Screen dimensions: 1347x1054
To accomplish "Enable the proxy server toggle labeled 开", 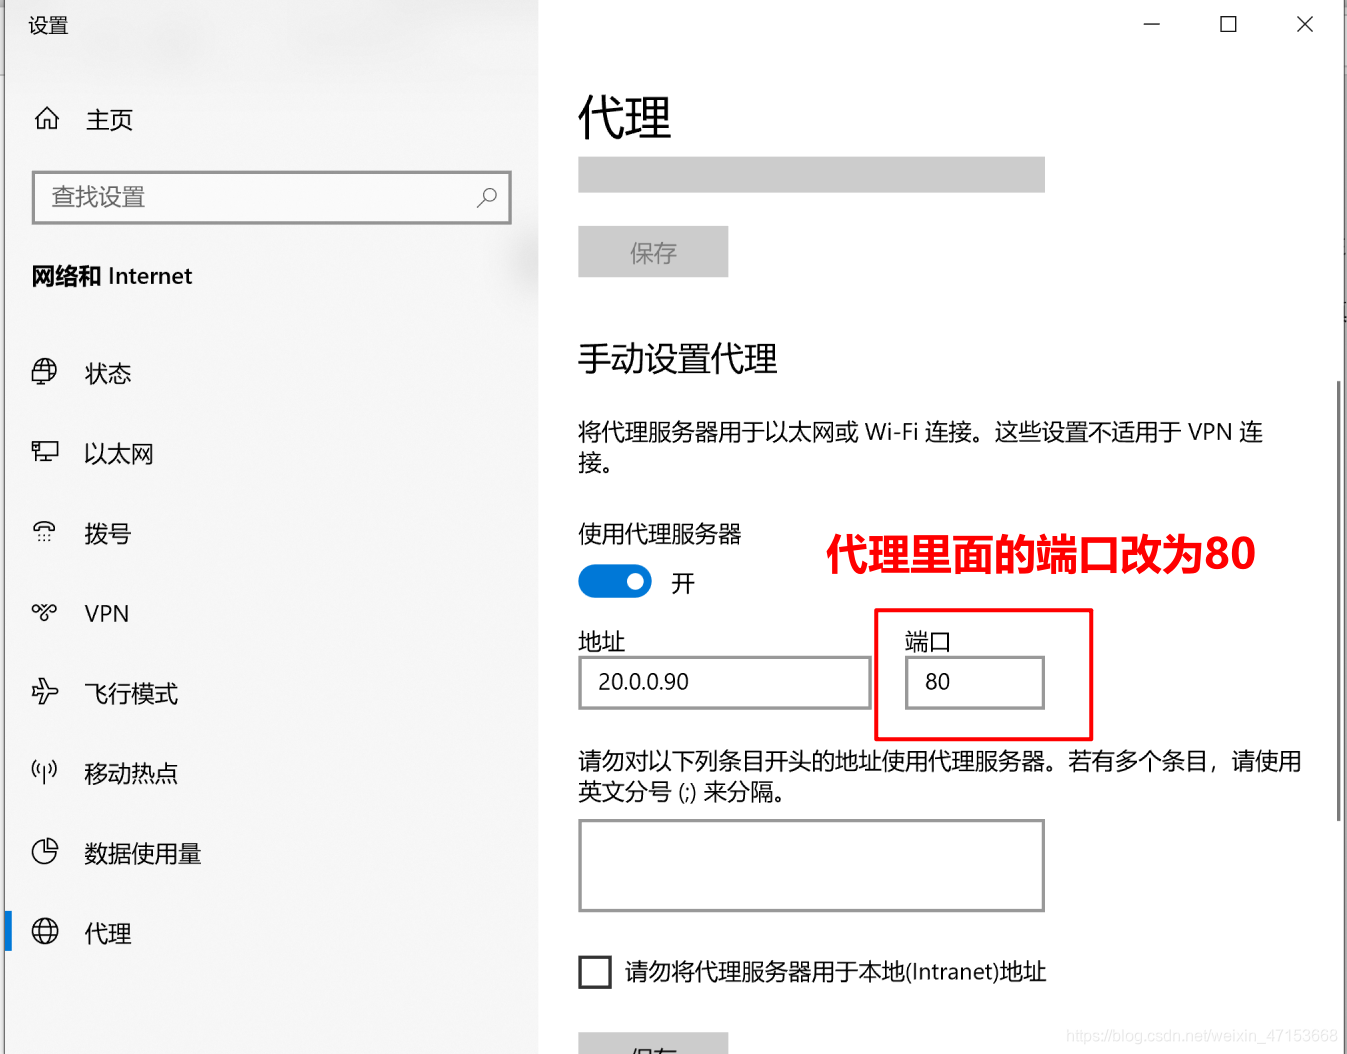I will pyautogui.click(x=615, y=581).
